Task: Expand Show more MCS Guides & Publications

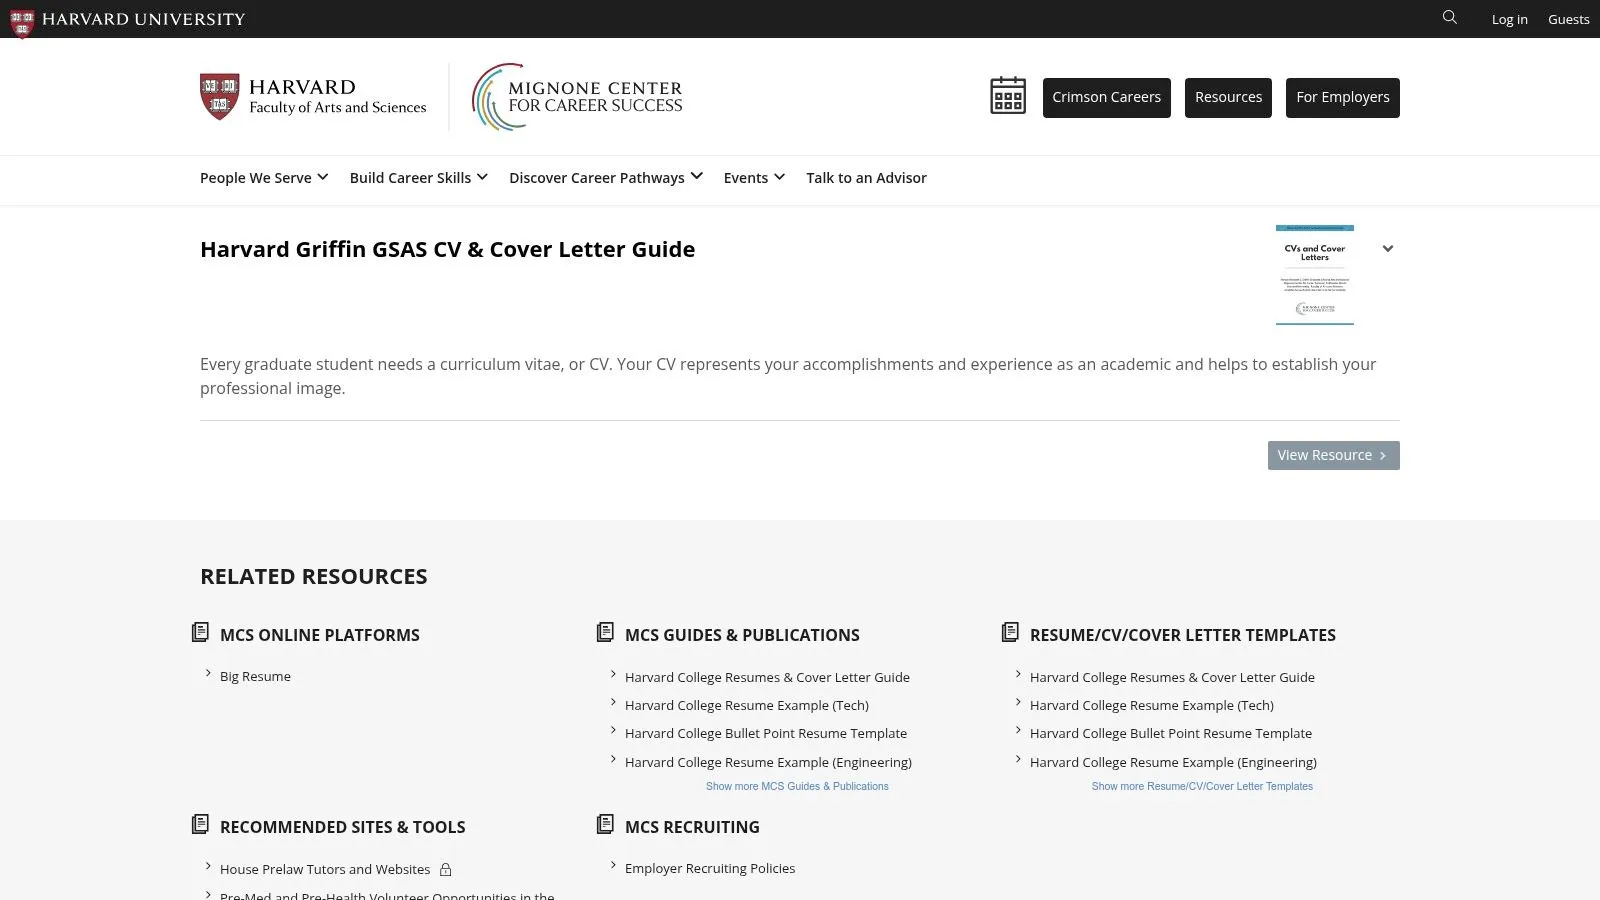Action: 797,786
